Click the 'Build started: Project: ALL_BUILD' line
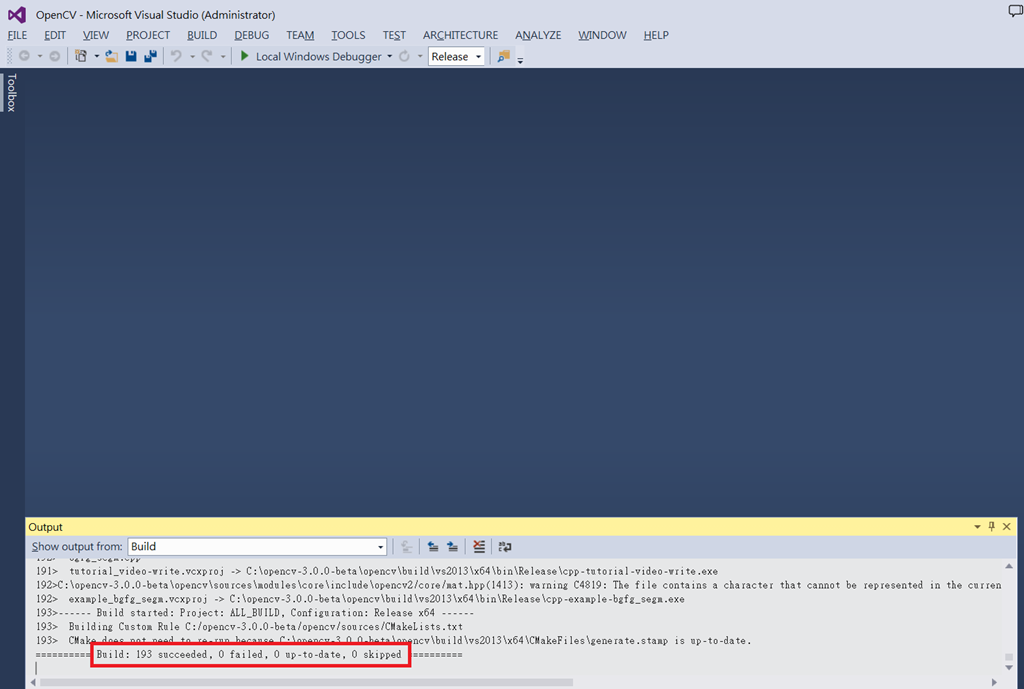Image resolution: width=1024 pixels, height=689 pixels. point(255,613)
